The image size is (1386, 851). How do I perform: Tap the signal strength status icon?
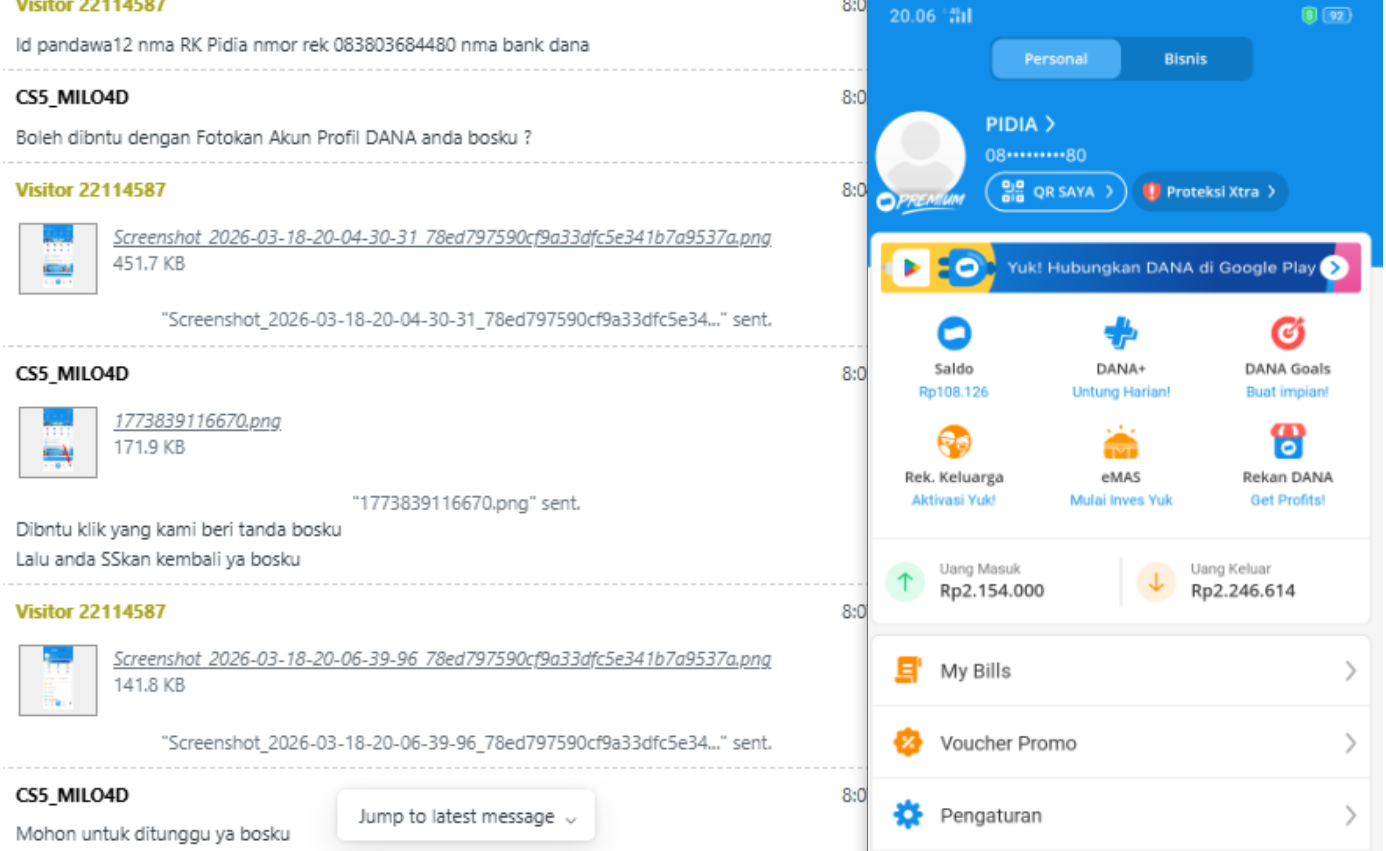960,15
